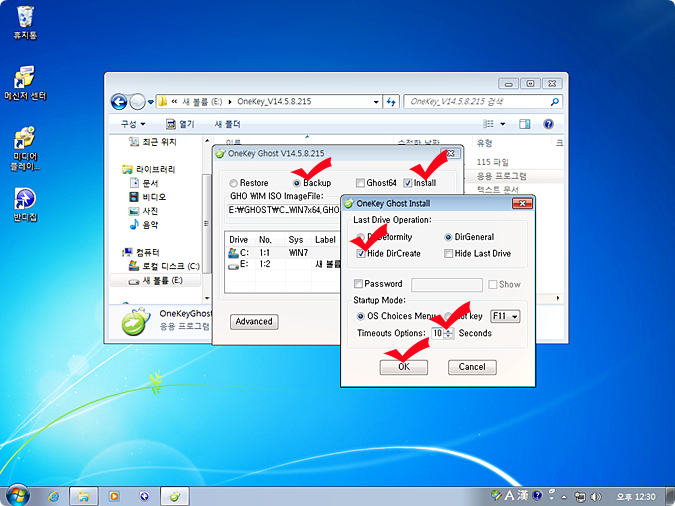Image resolution: width=675 pixels, height=506 pixels.
Task: Select the OS Choices Menu radio button
Action: (360, 316)
